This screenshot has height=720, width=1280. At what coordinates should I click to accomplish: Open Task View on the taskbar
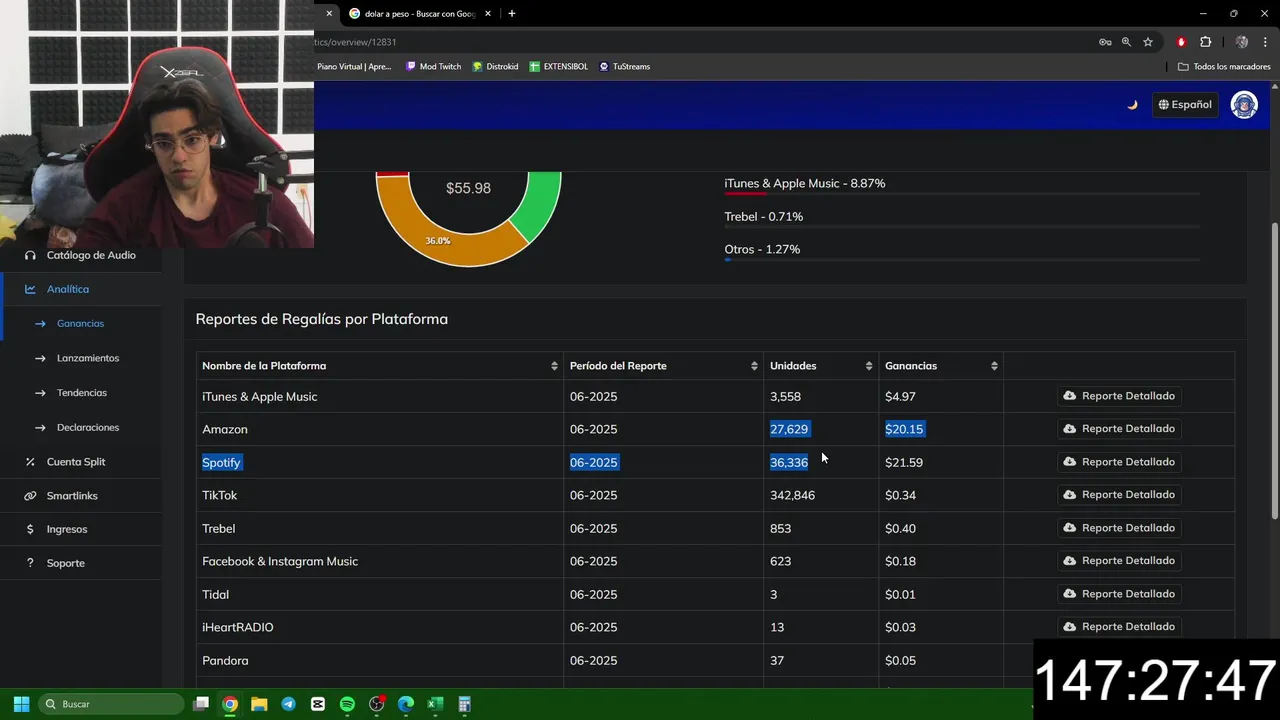201,704
